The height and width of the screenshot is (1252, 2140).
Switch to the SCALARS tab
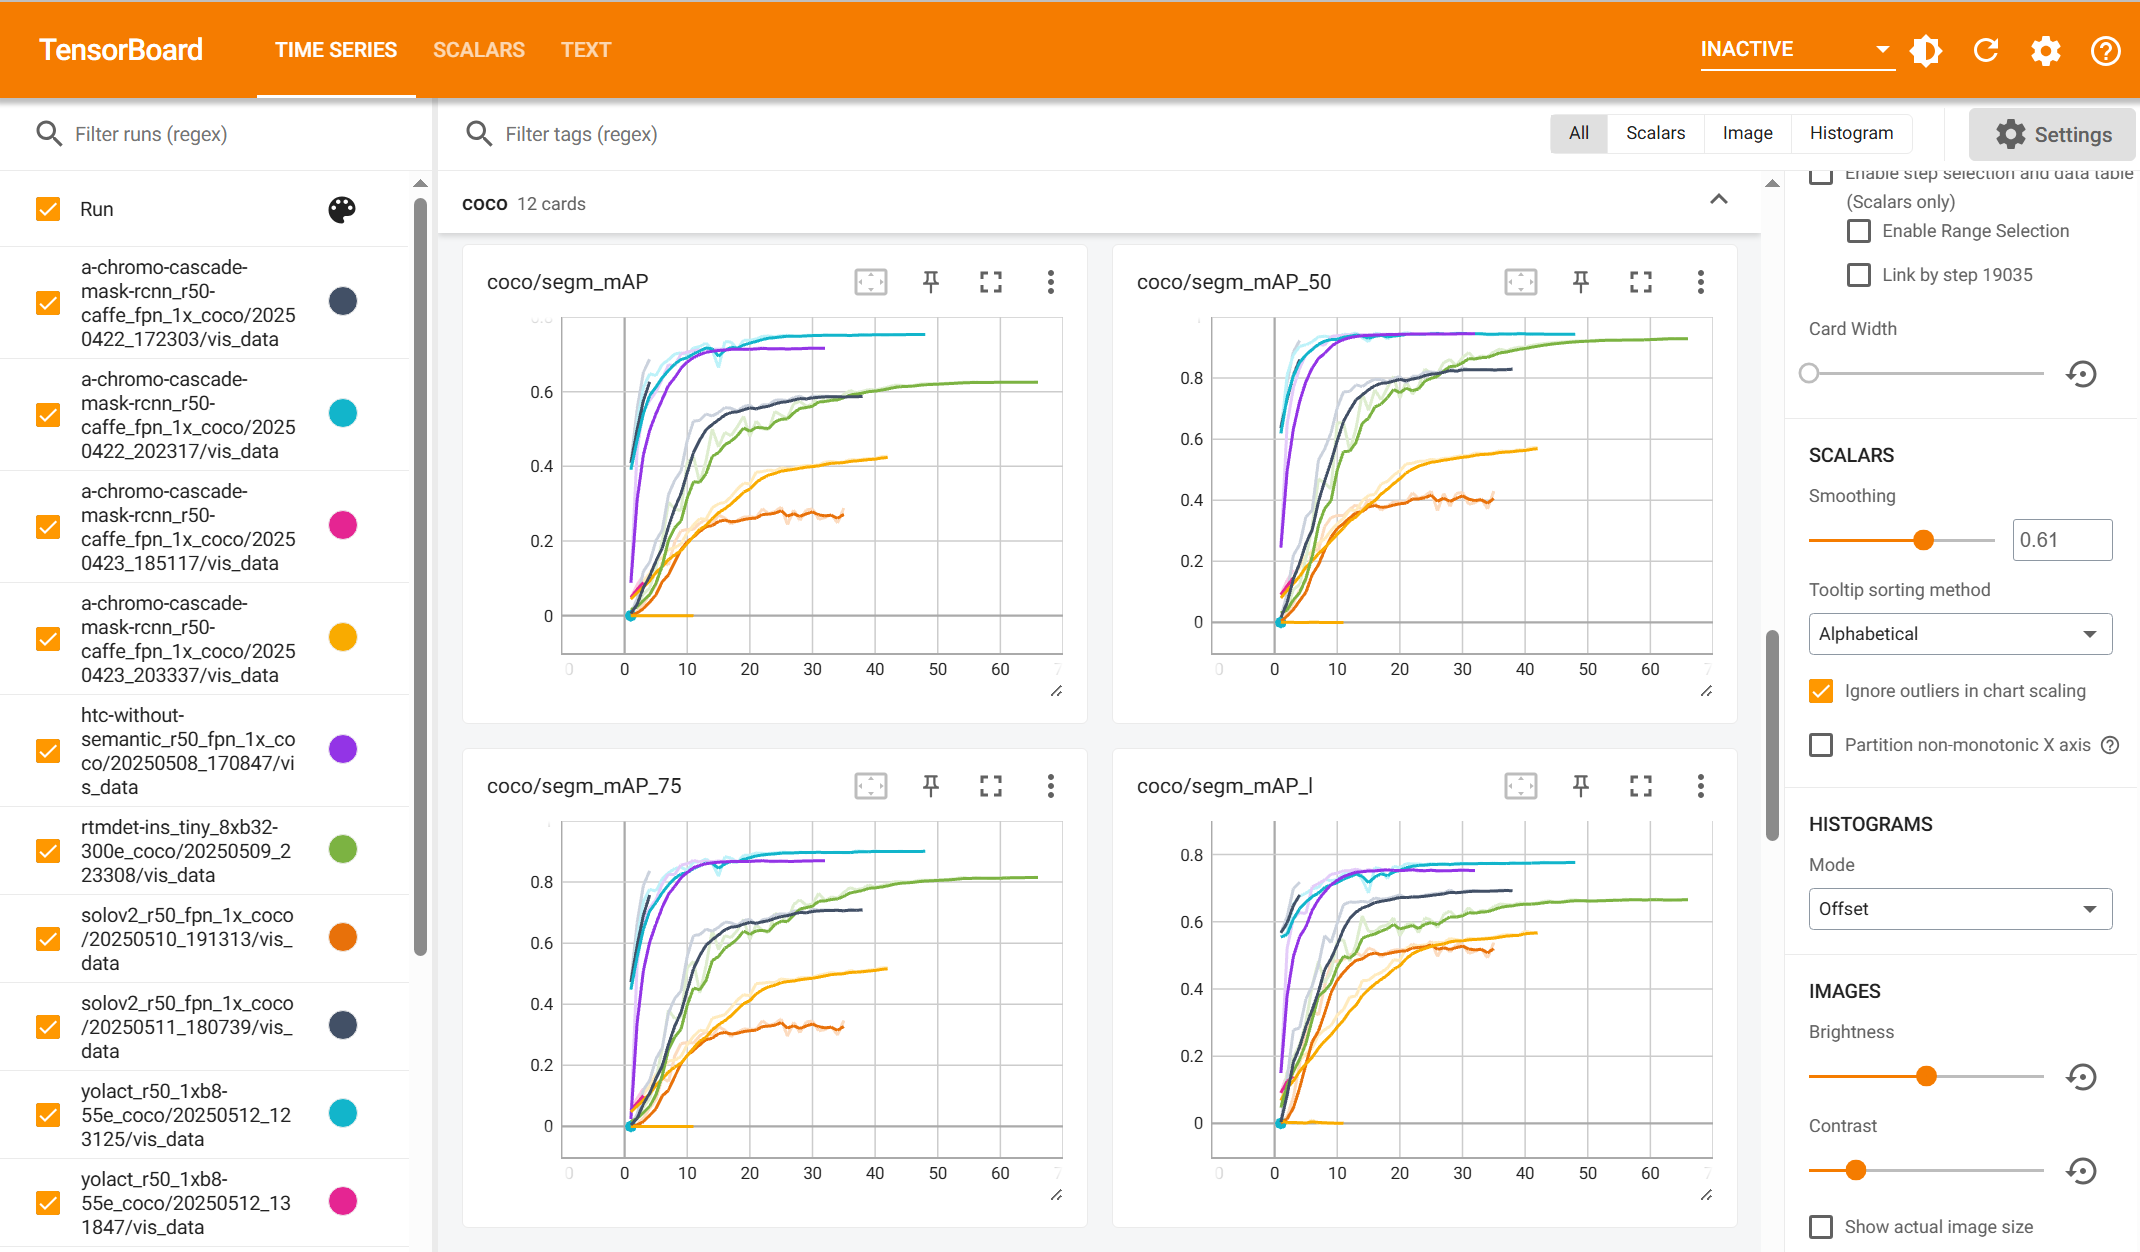[479, 49]
